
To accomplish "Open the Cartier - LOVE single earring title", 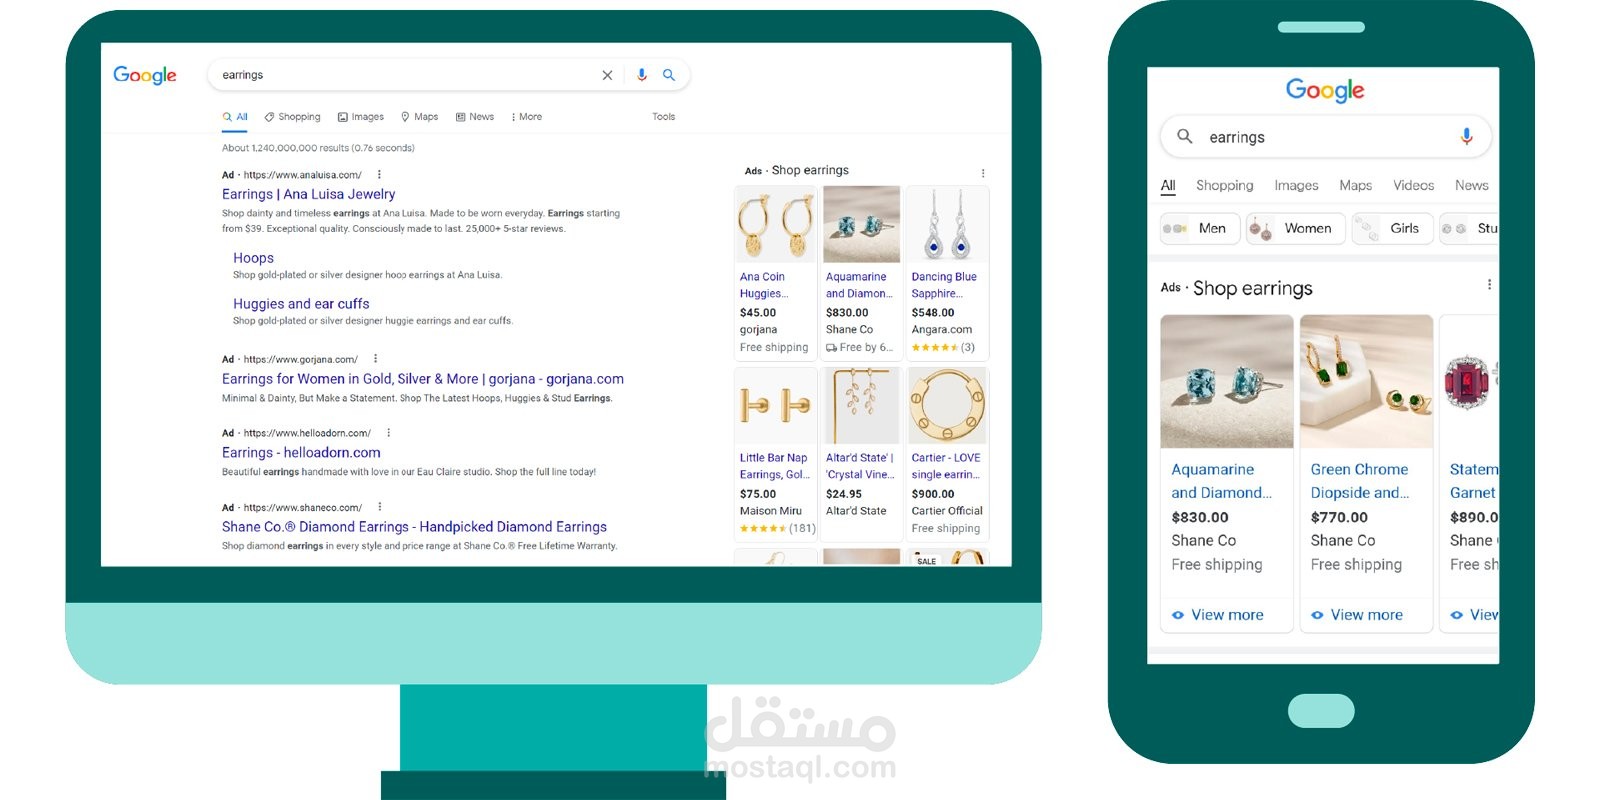I will [946, 466].
